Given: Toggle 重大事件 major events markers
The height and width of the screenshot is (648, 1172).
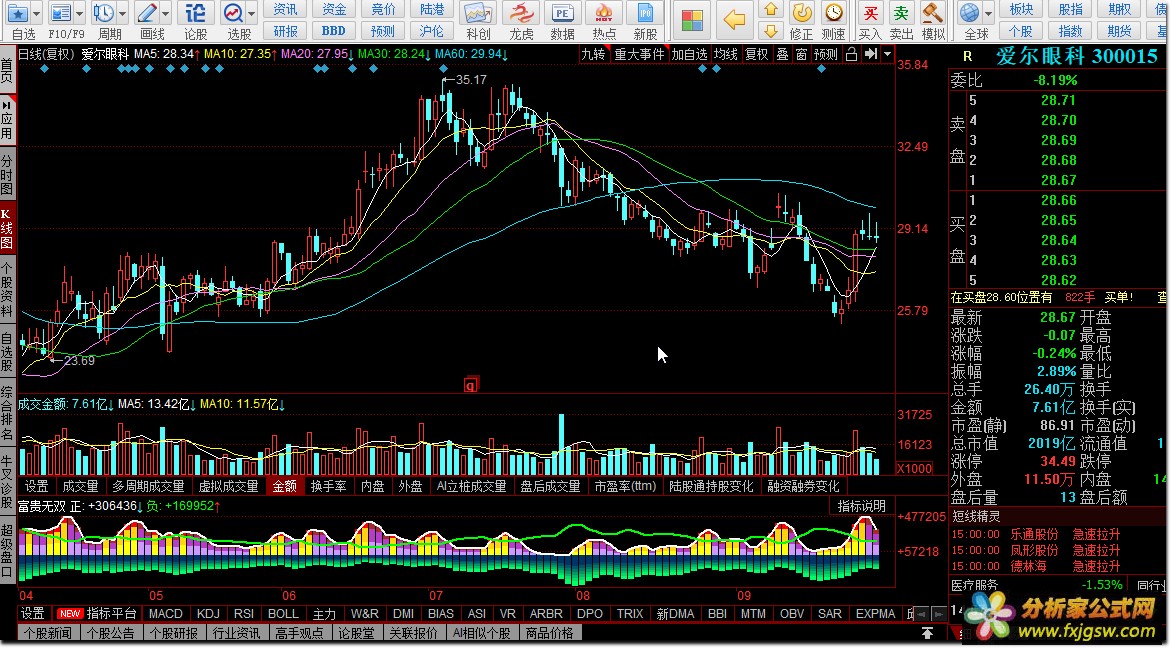Looking at the screenshot, I should coord(639,55).
